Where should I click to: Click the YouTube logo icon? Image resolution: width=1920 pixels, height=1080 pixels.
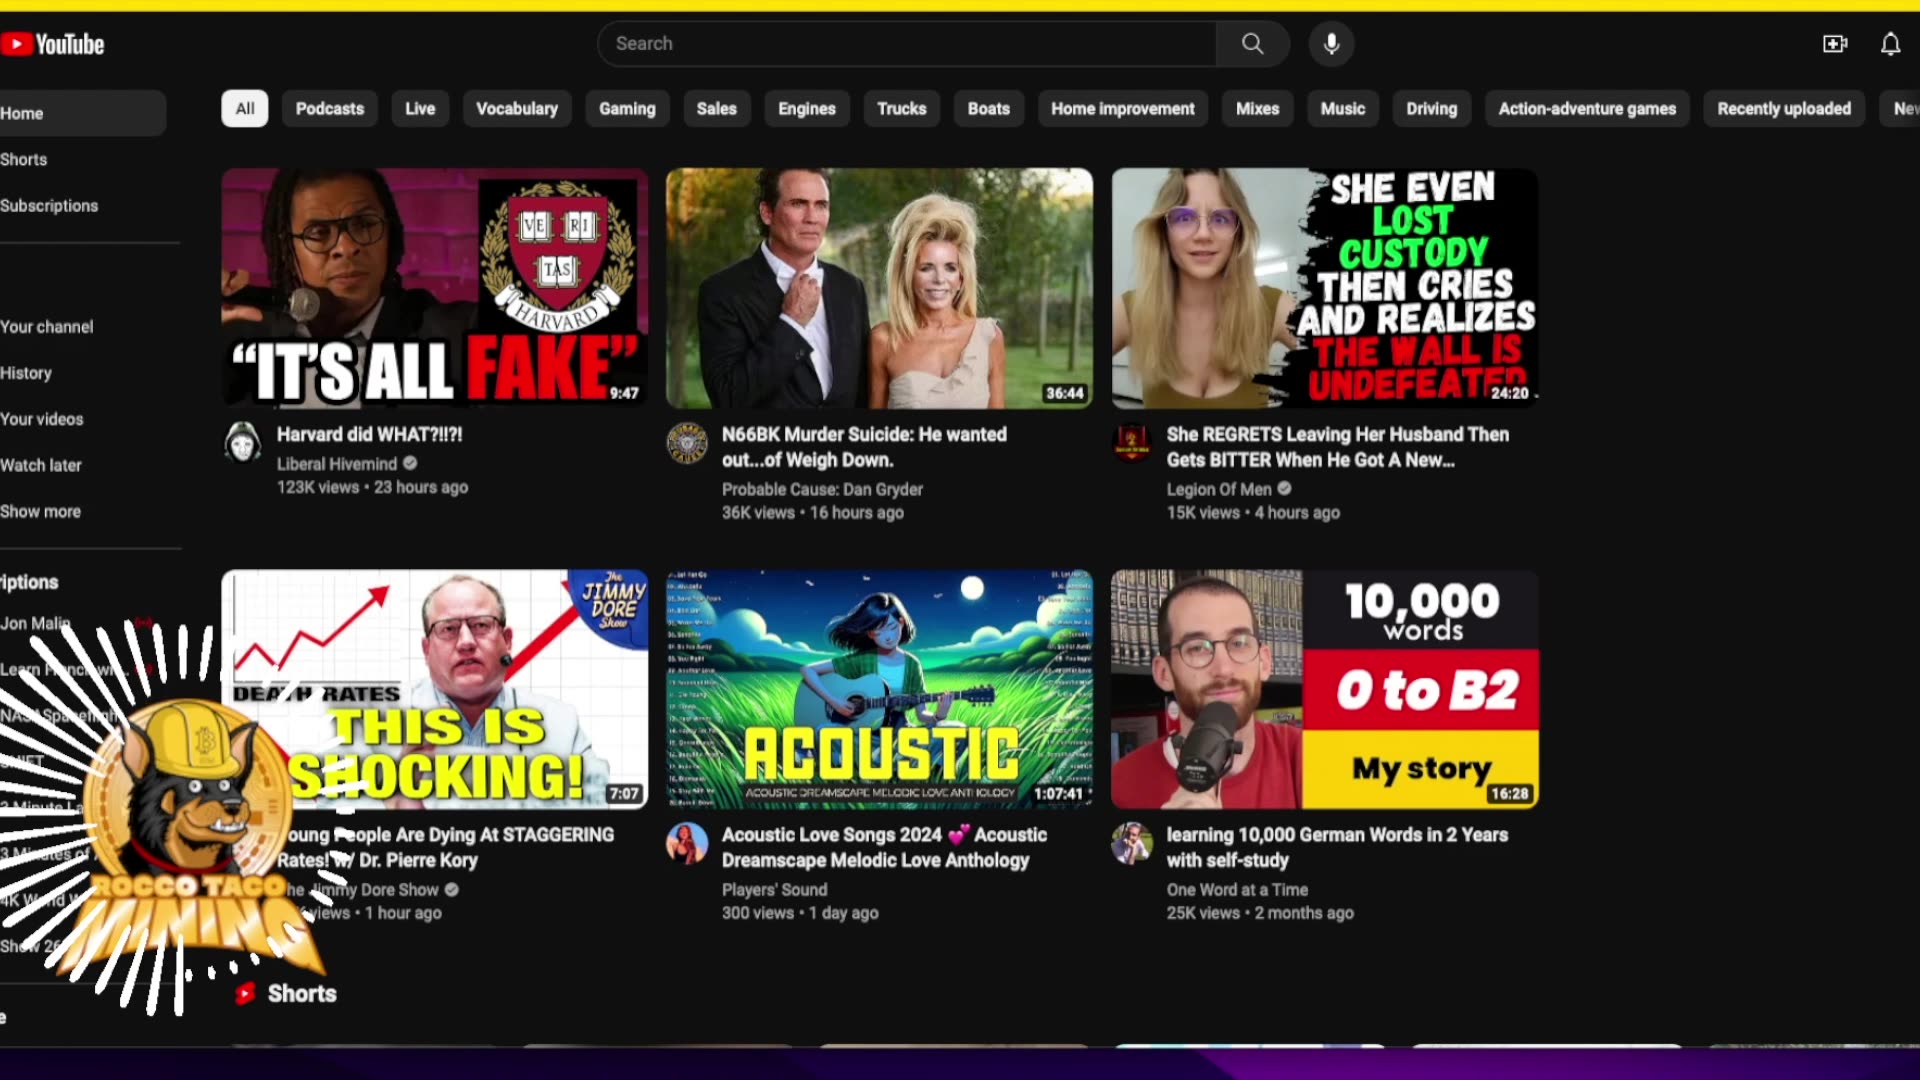pos(17,44)
